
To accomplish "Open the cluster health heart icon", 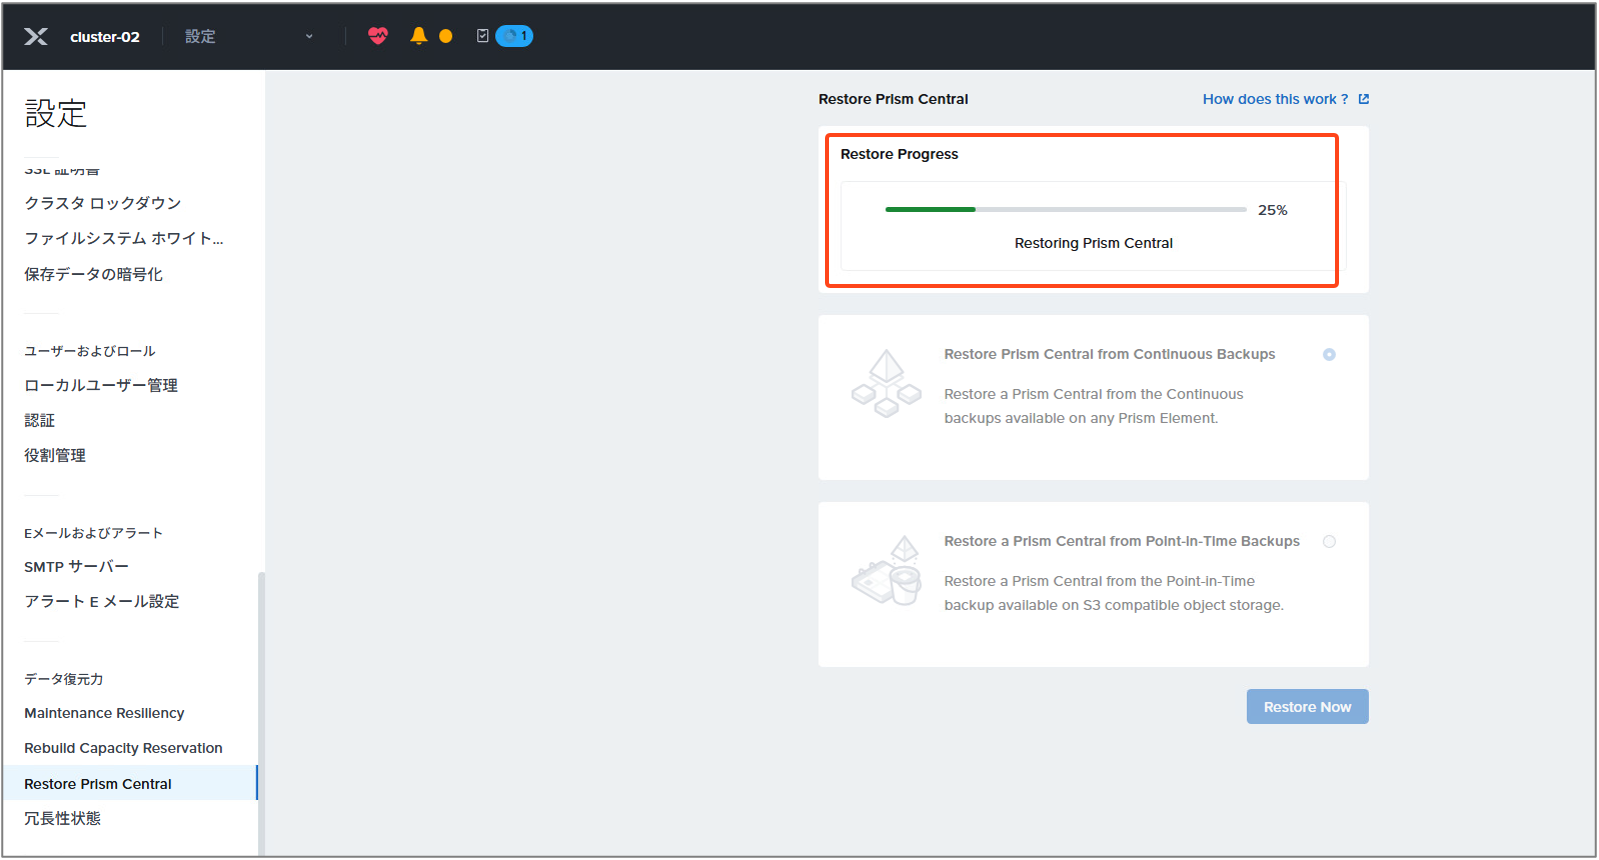I will pyautogui.click(x=378, y=36).
